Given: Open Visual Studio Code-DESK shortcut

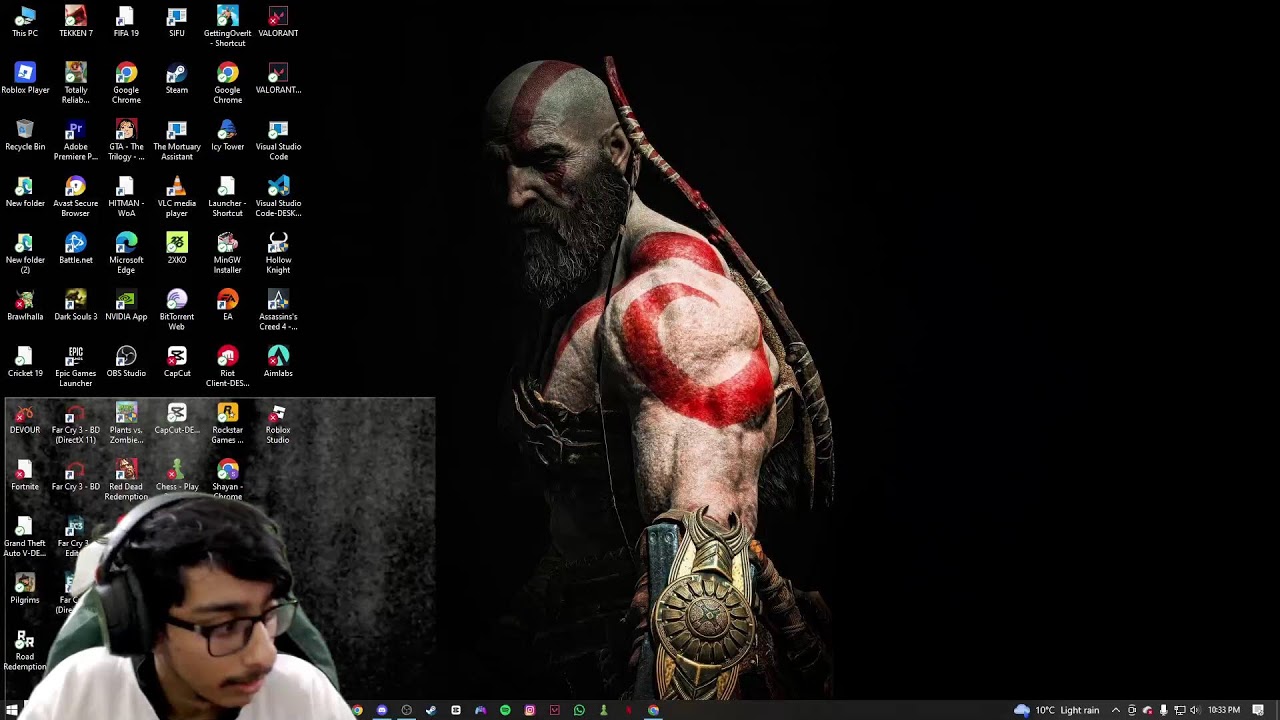Looking at the screenshot, I should 278,197.
